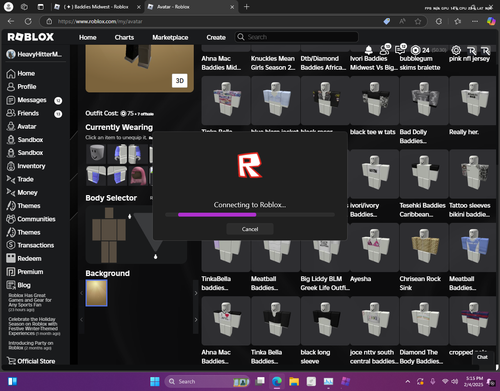This screenshot has width=500, height=391.
Task: Select the 'Ayesha' outfit thumbnail
Action: [374, 247]
